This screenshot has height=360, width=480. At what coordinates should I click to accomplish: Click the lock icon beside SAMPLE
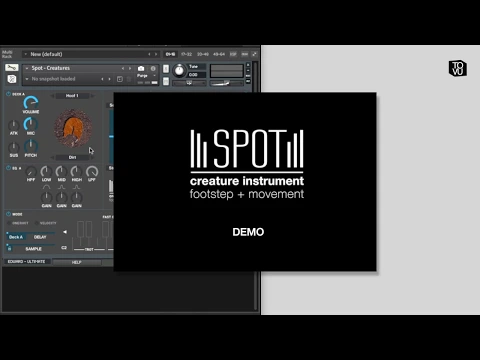(x=9, y=249)
